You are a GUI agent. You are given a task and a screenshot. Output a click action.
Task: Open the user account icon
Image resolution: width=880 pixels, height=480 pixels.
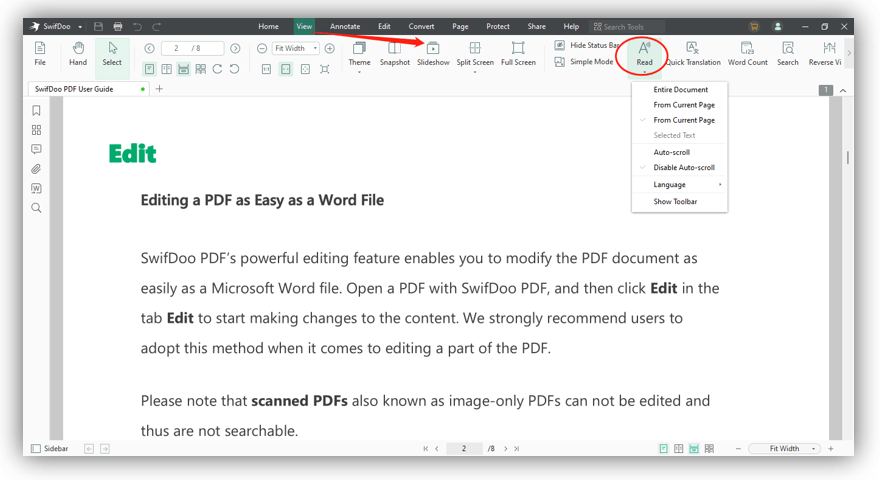pos(778,26)
